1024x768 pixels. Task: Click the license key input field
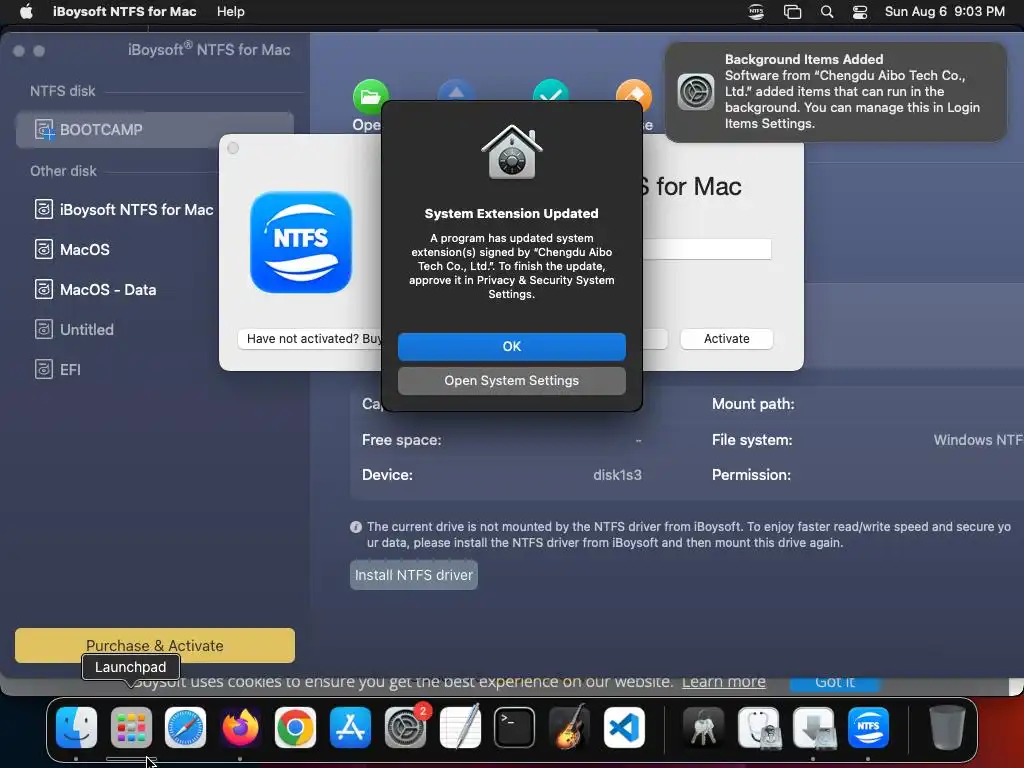click(707, 249)
